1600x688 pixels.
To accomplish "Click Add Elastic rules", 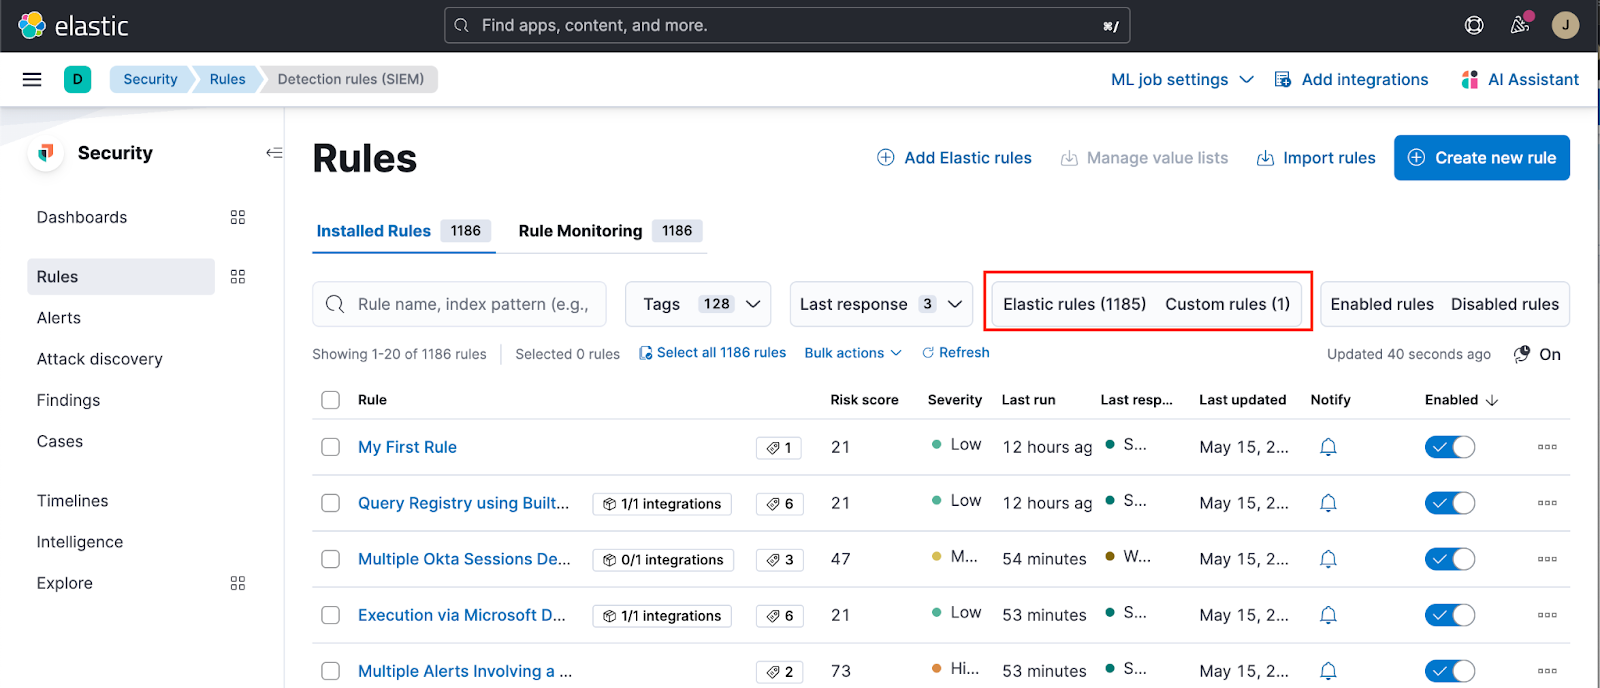I will (x=954, y=158).
